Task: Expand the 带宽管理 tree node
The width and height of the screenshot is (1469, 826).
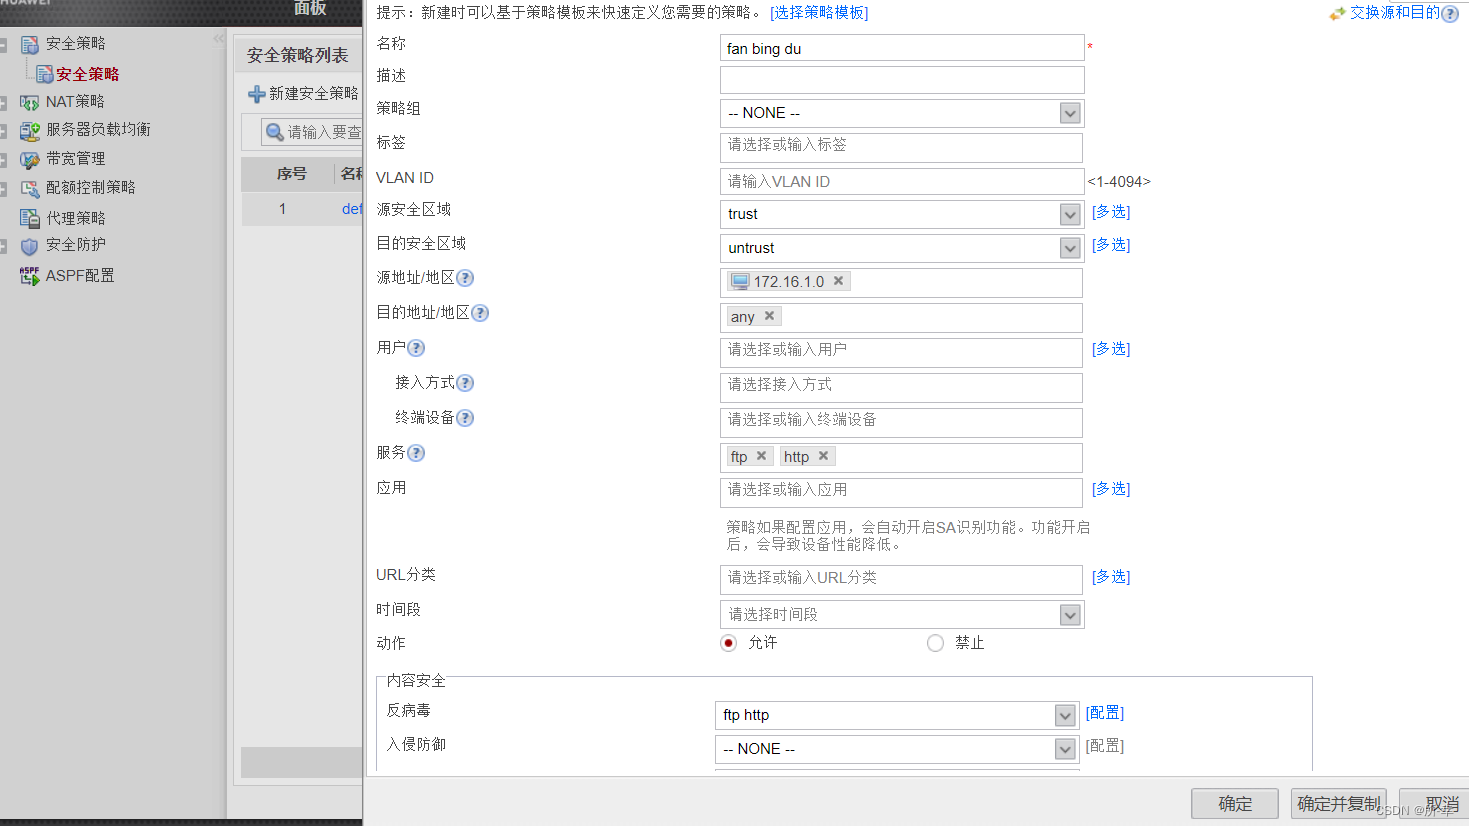Action: (4, 160)
